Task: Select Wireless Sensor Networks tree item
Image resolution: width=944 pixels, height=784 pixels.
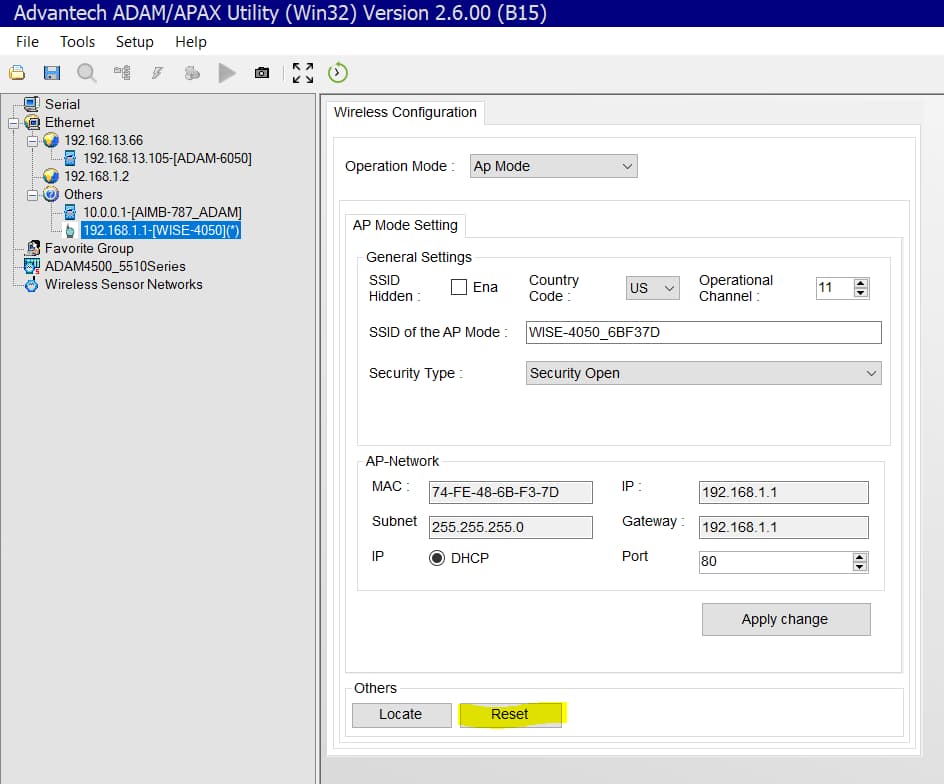Action: pyautogui.click(x=123, y=284)
